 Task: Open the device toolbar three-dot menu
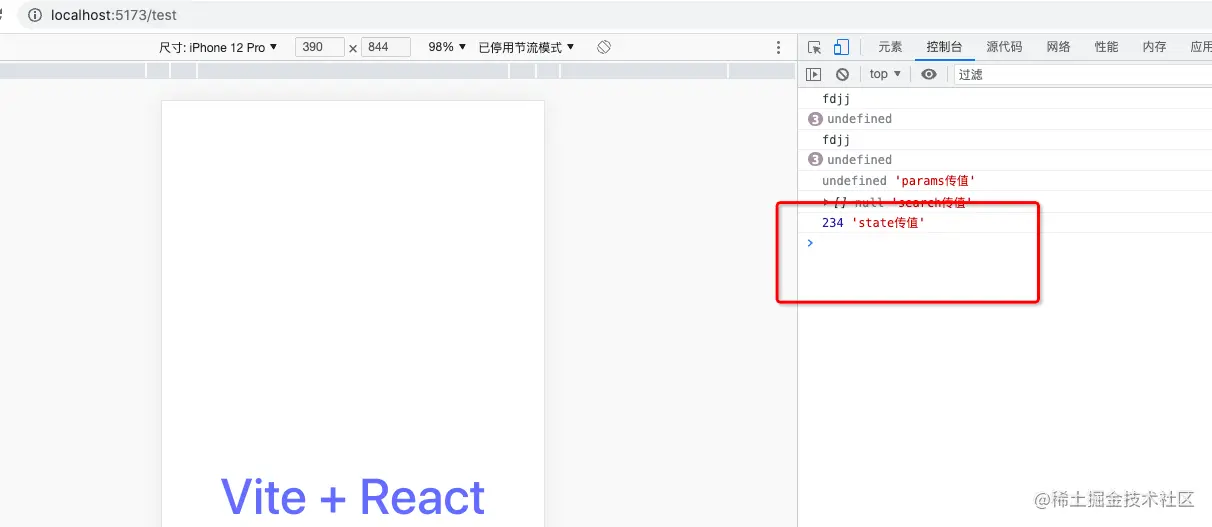(779, 47)
